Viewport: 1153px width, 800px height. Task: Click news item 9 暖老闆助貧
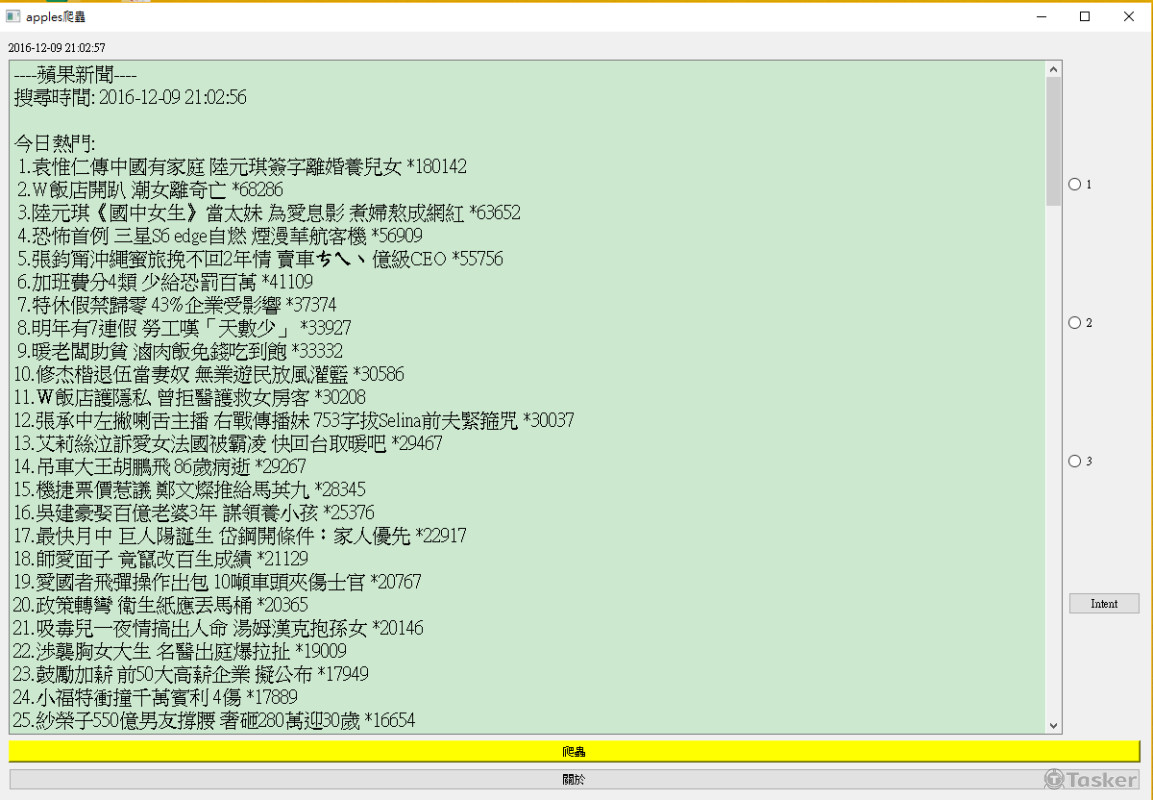tap(180, 351)
